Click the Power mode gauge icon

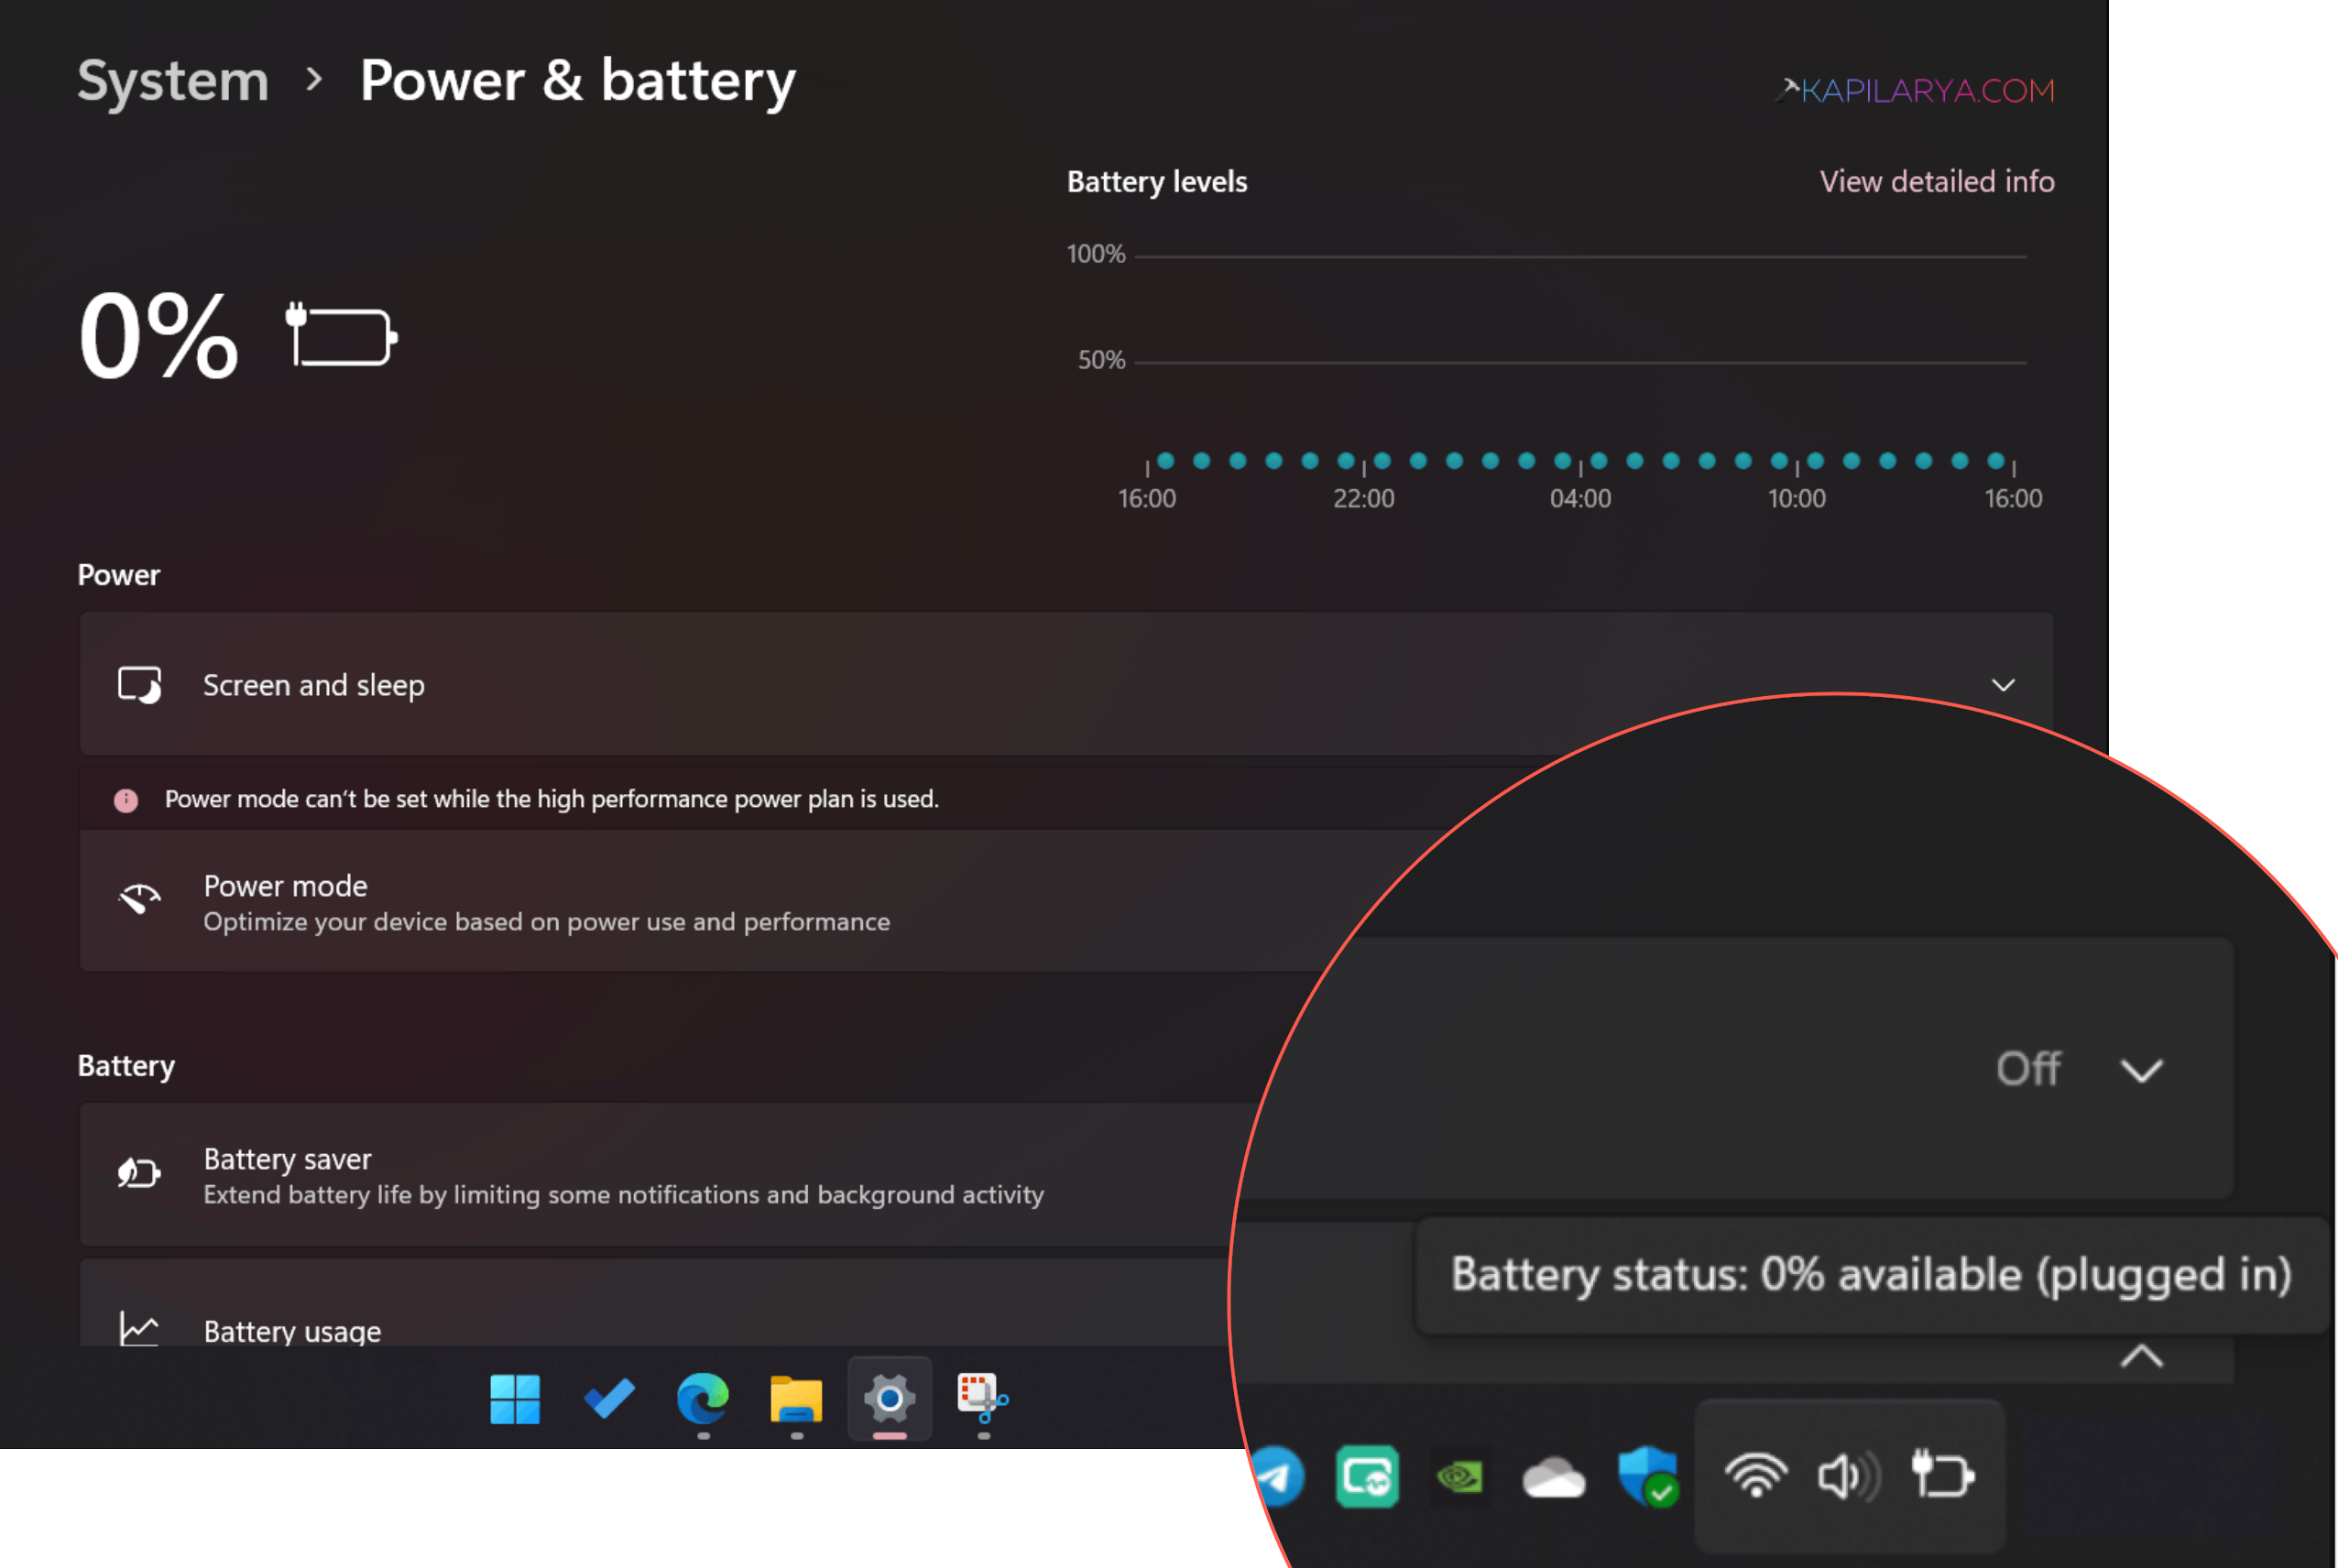tap(139, 899)
